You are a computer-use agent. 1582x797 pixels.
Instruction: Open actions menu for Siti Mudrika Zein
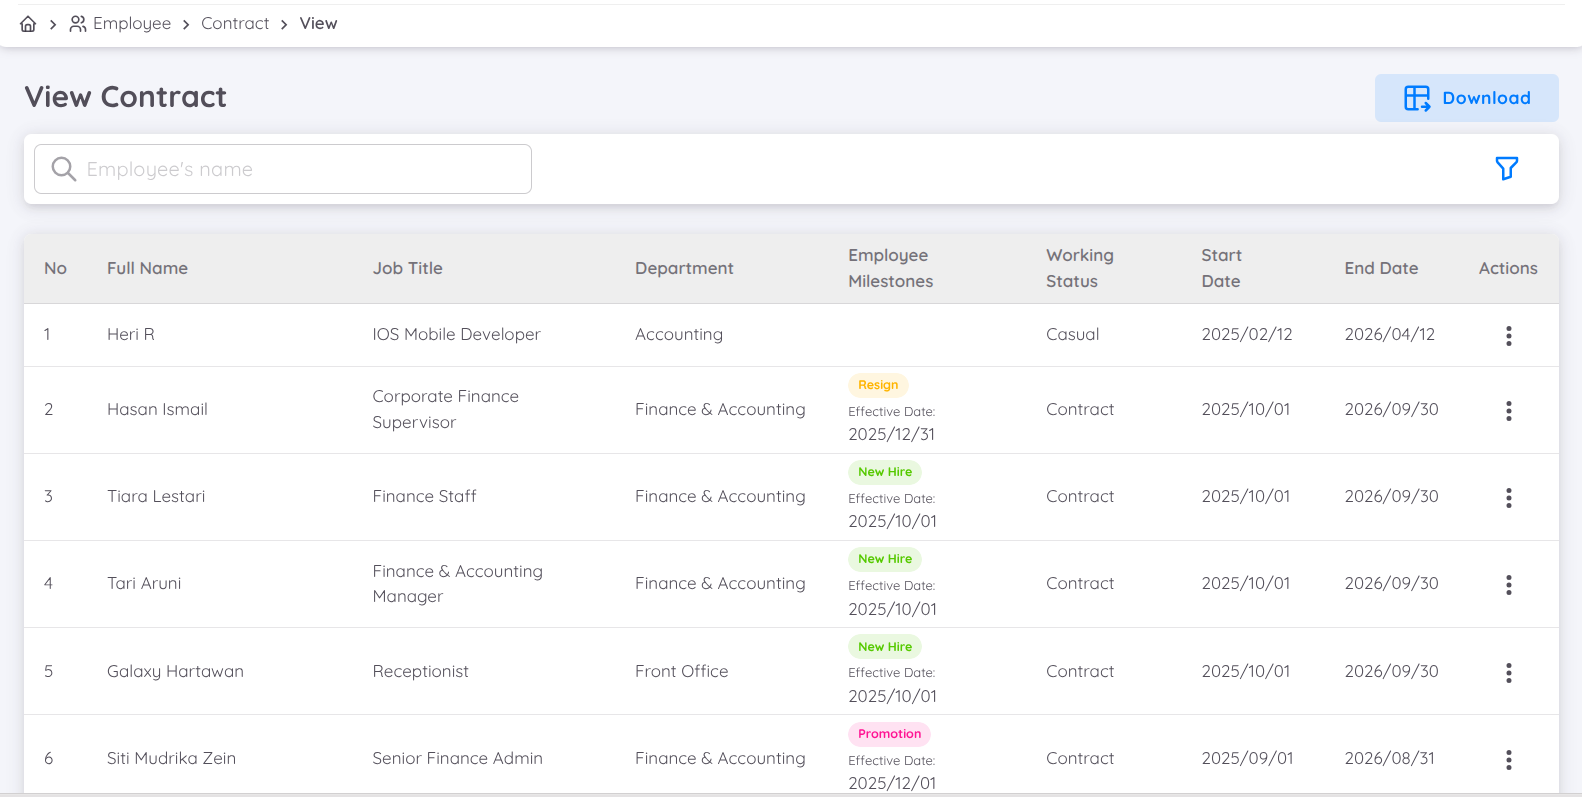(1508, 760)
